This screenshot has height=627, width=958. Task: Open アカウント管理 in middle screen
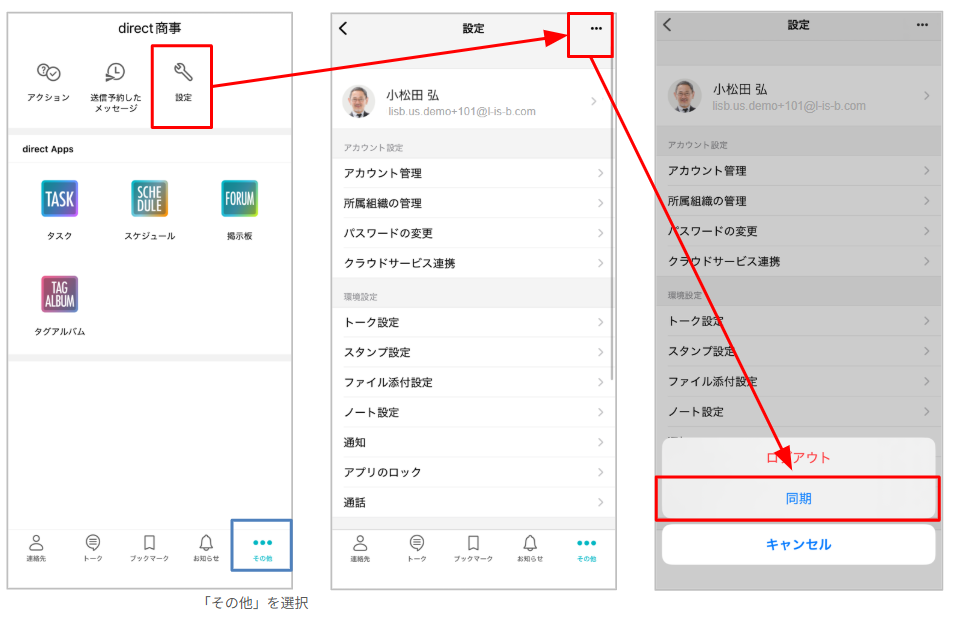coord(473,173)
